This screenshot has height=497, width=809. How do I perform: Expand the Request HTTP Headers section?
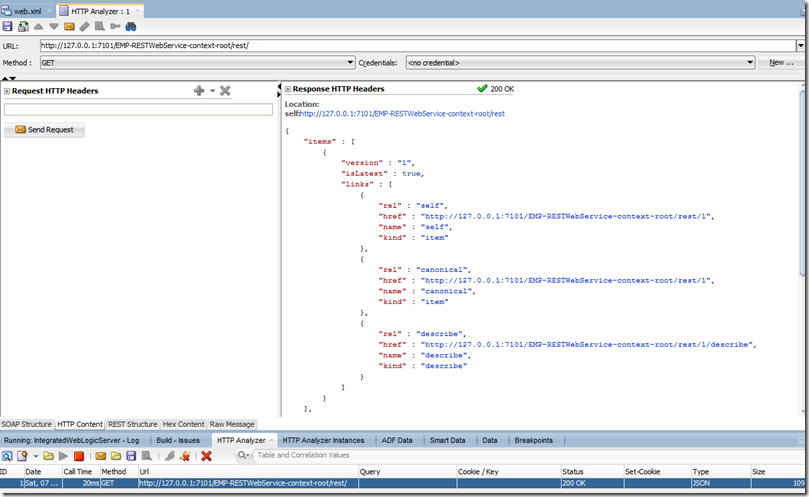coord(7,91)
